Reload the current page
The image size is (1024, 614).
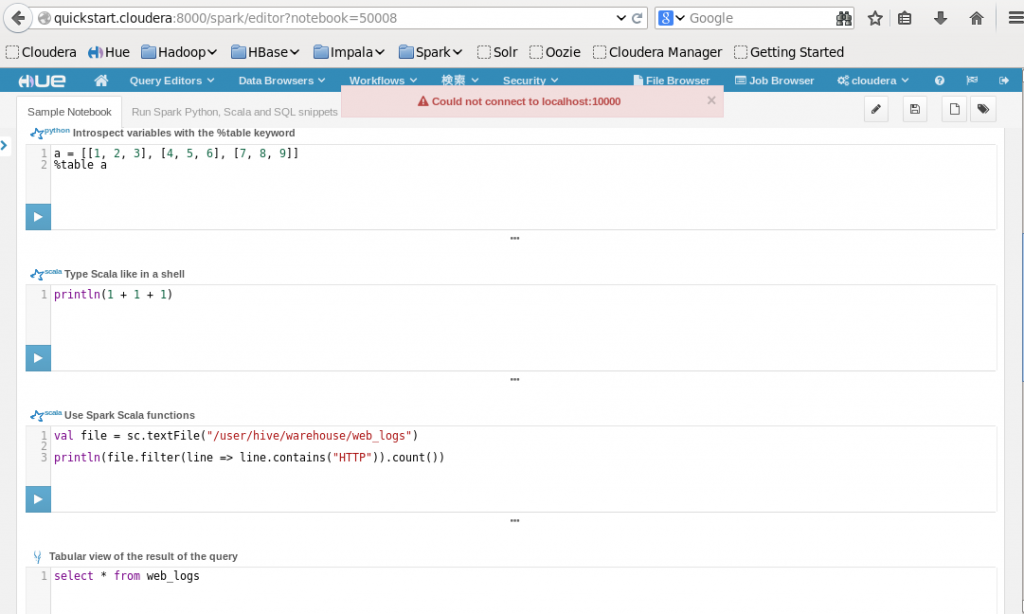click(637, 18)
